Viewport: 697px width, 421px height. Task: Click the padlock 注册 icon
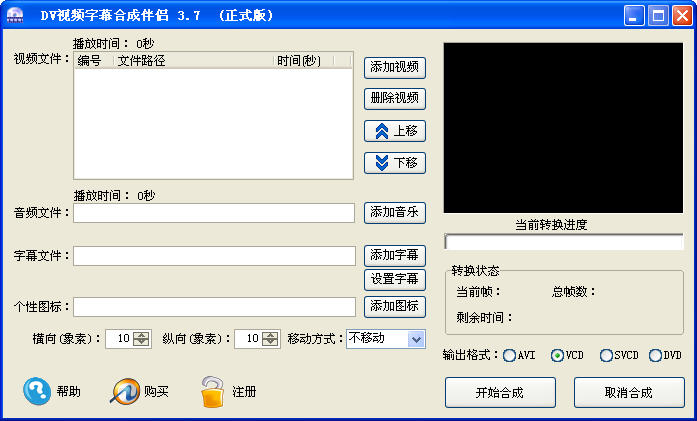tap(212, 392)
